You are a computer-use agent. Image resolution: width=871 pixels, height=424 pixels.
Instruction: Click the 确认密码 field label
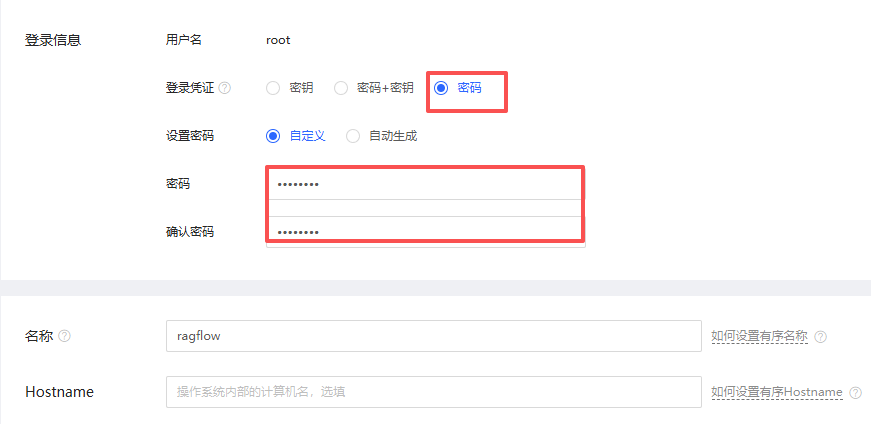click(190, 232)
